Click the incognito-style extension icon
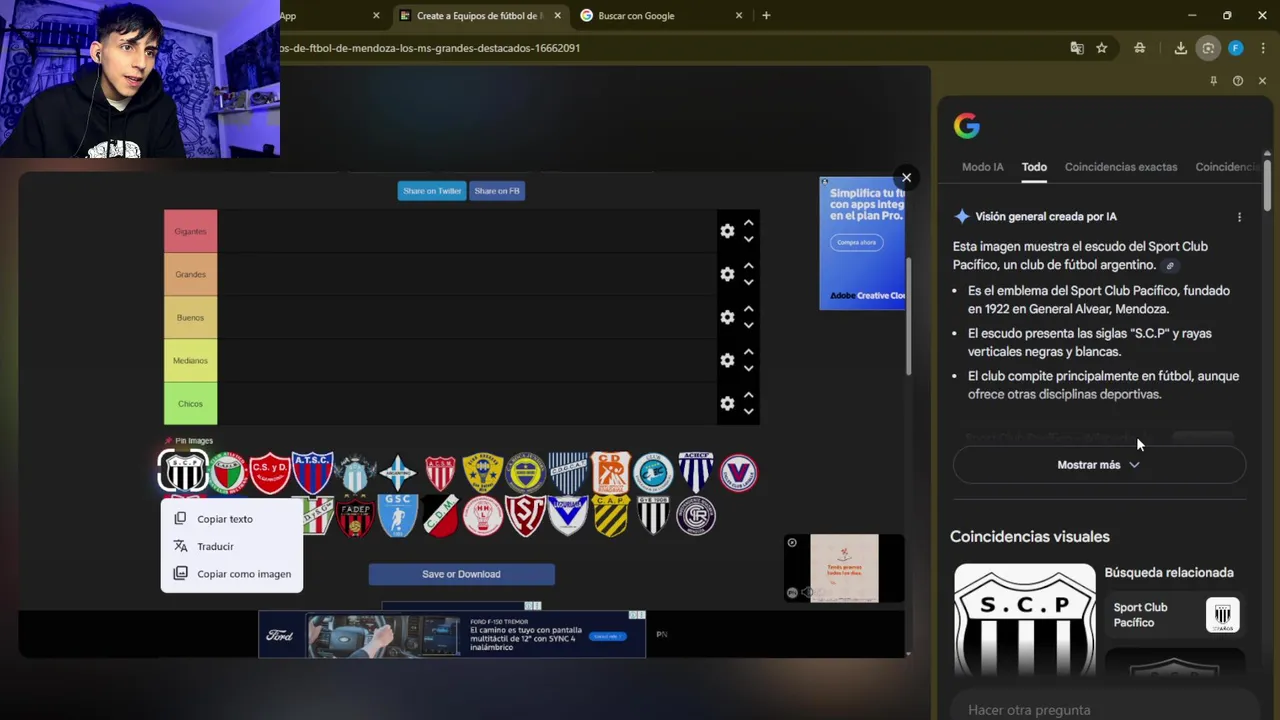 (1139, 48)
